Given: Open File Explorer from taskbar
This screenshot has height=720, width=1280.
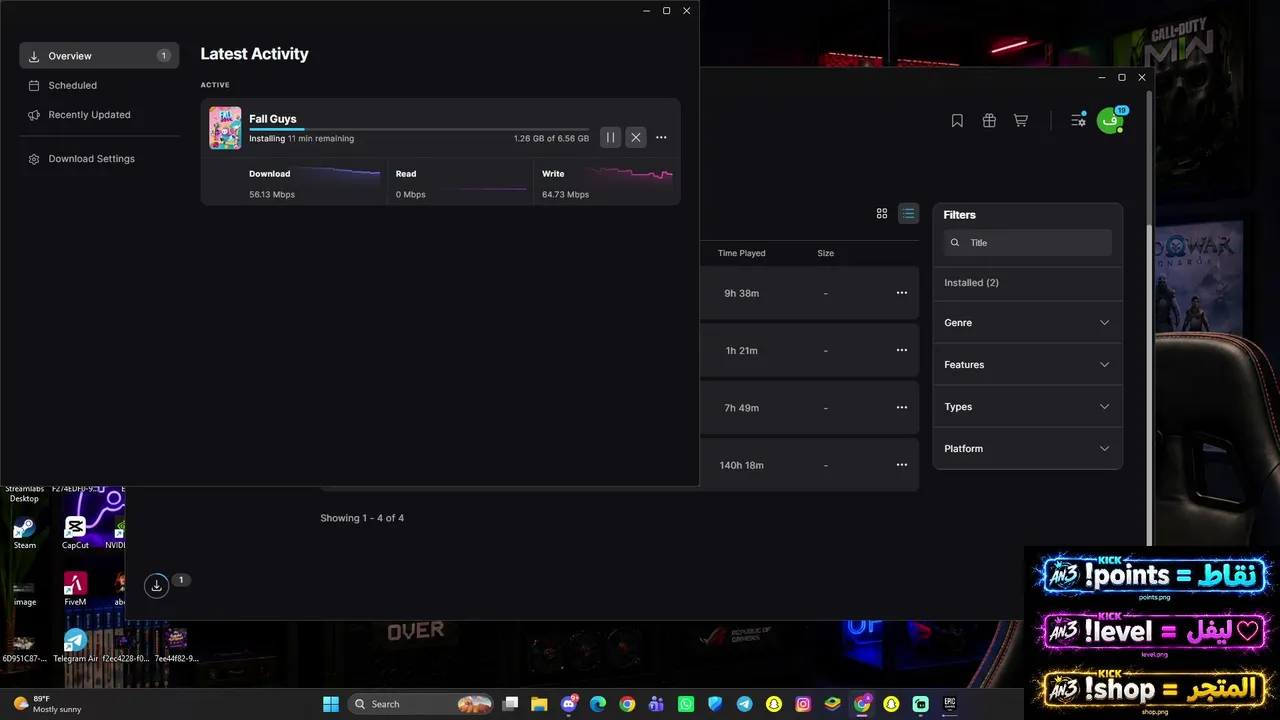Looking at the screenshot, I should coord(539,704).
